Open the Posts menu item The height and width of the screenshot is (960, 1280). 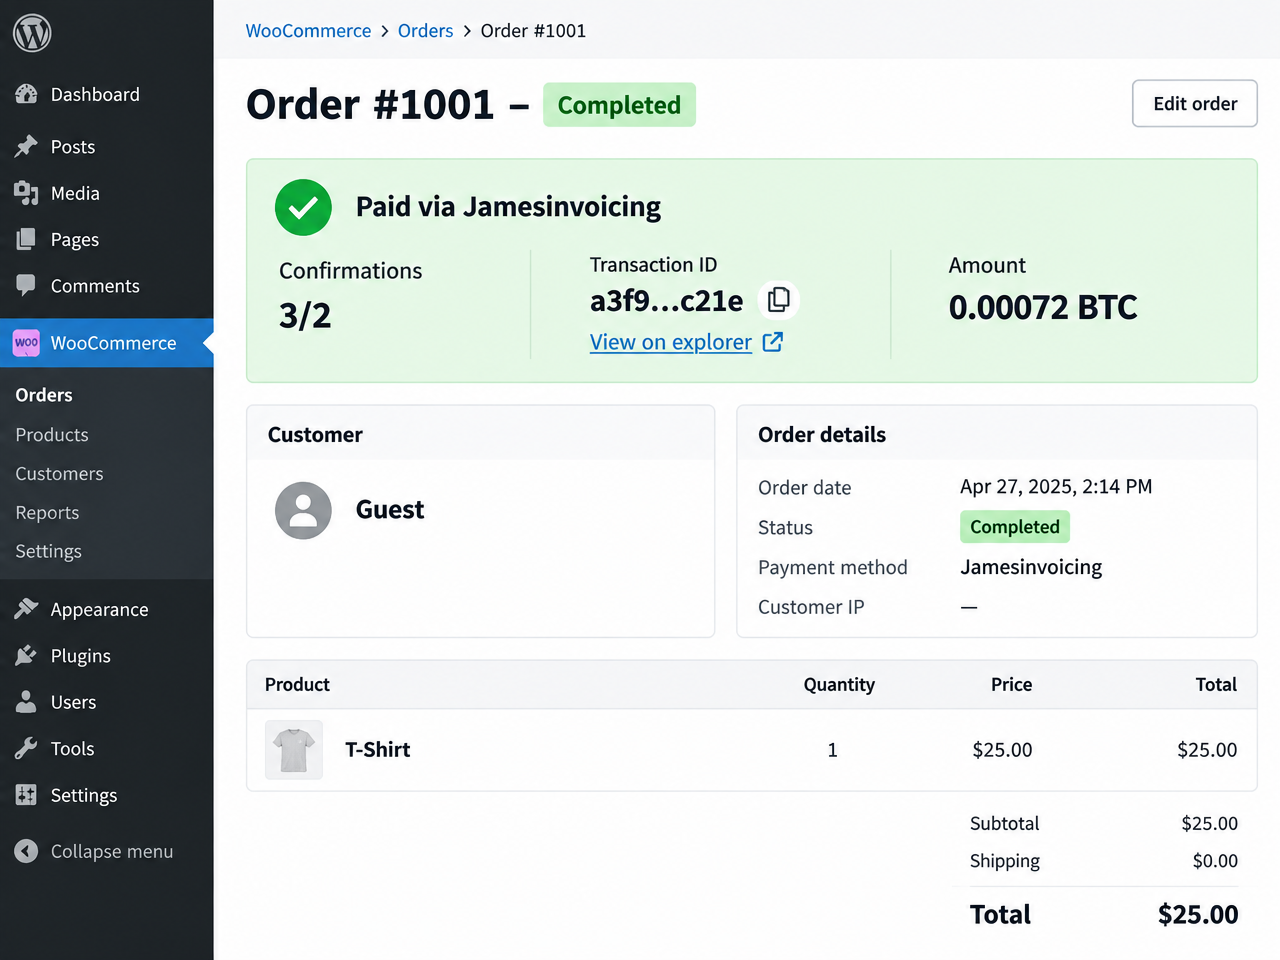click(107, 147)
